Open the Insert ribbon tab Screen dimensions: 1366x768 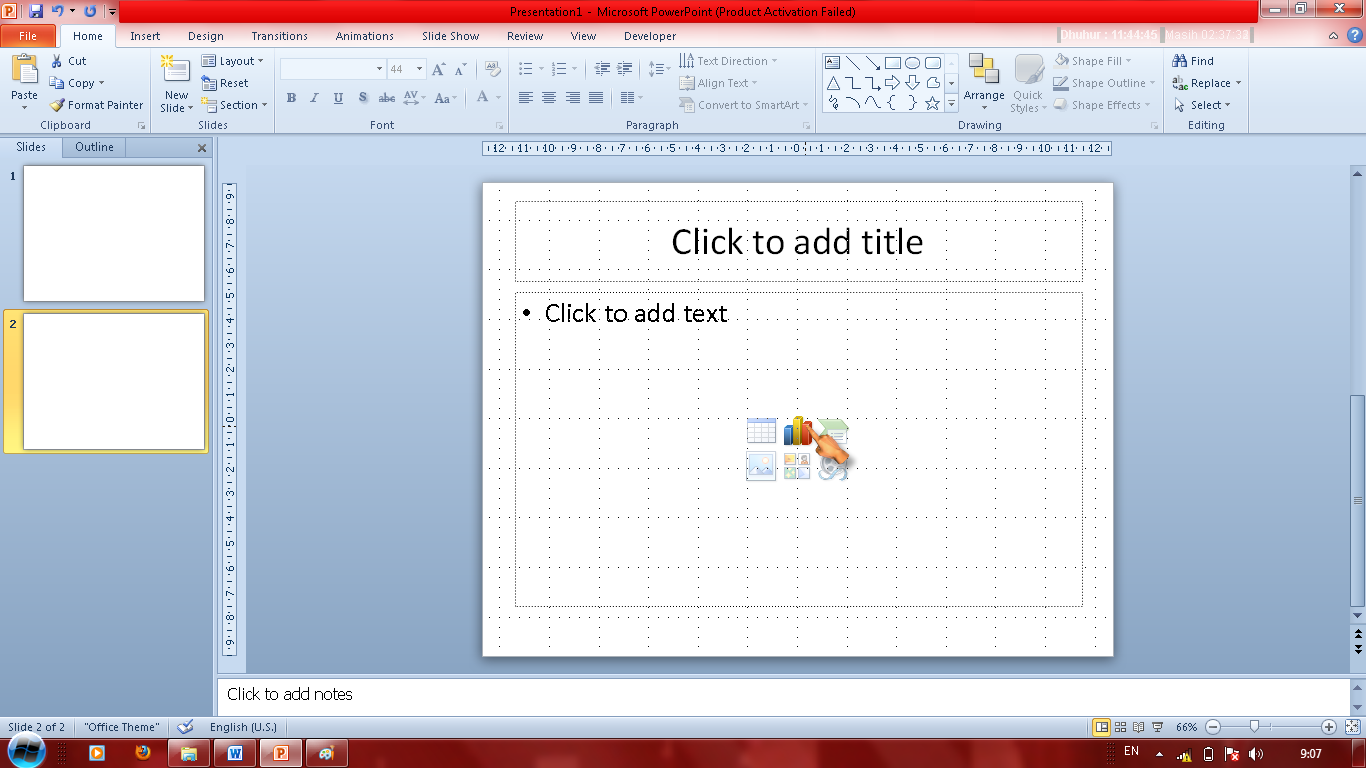click(x=145, y=36)
